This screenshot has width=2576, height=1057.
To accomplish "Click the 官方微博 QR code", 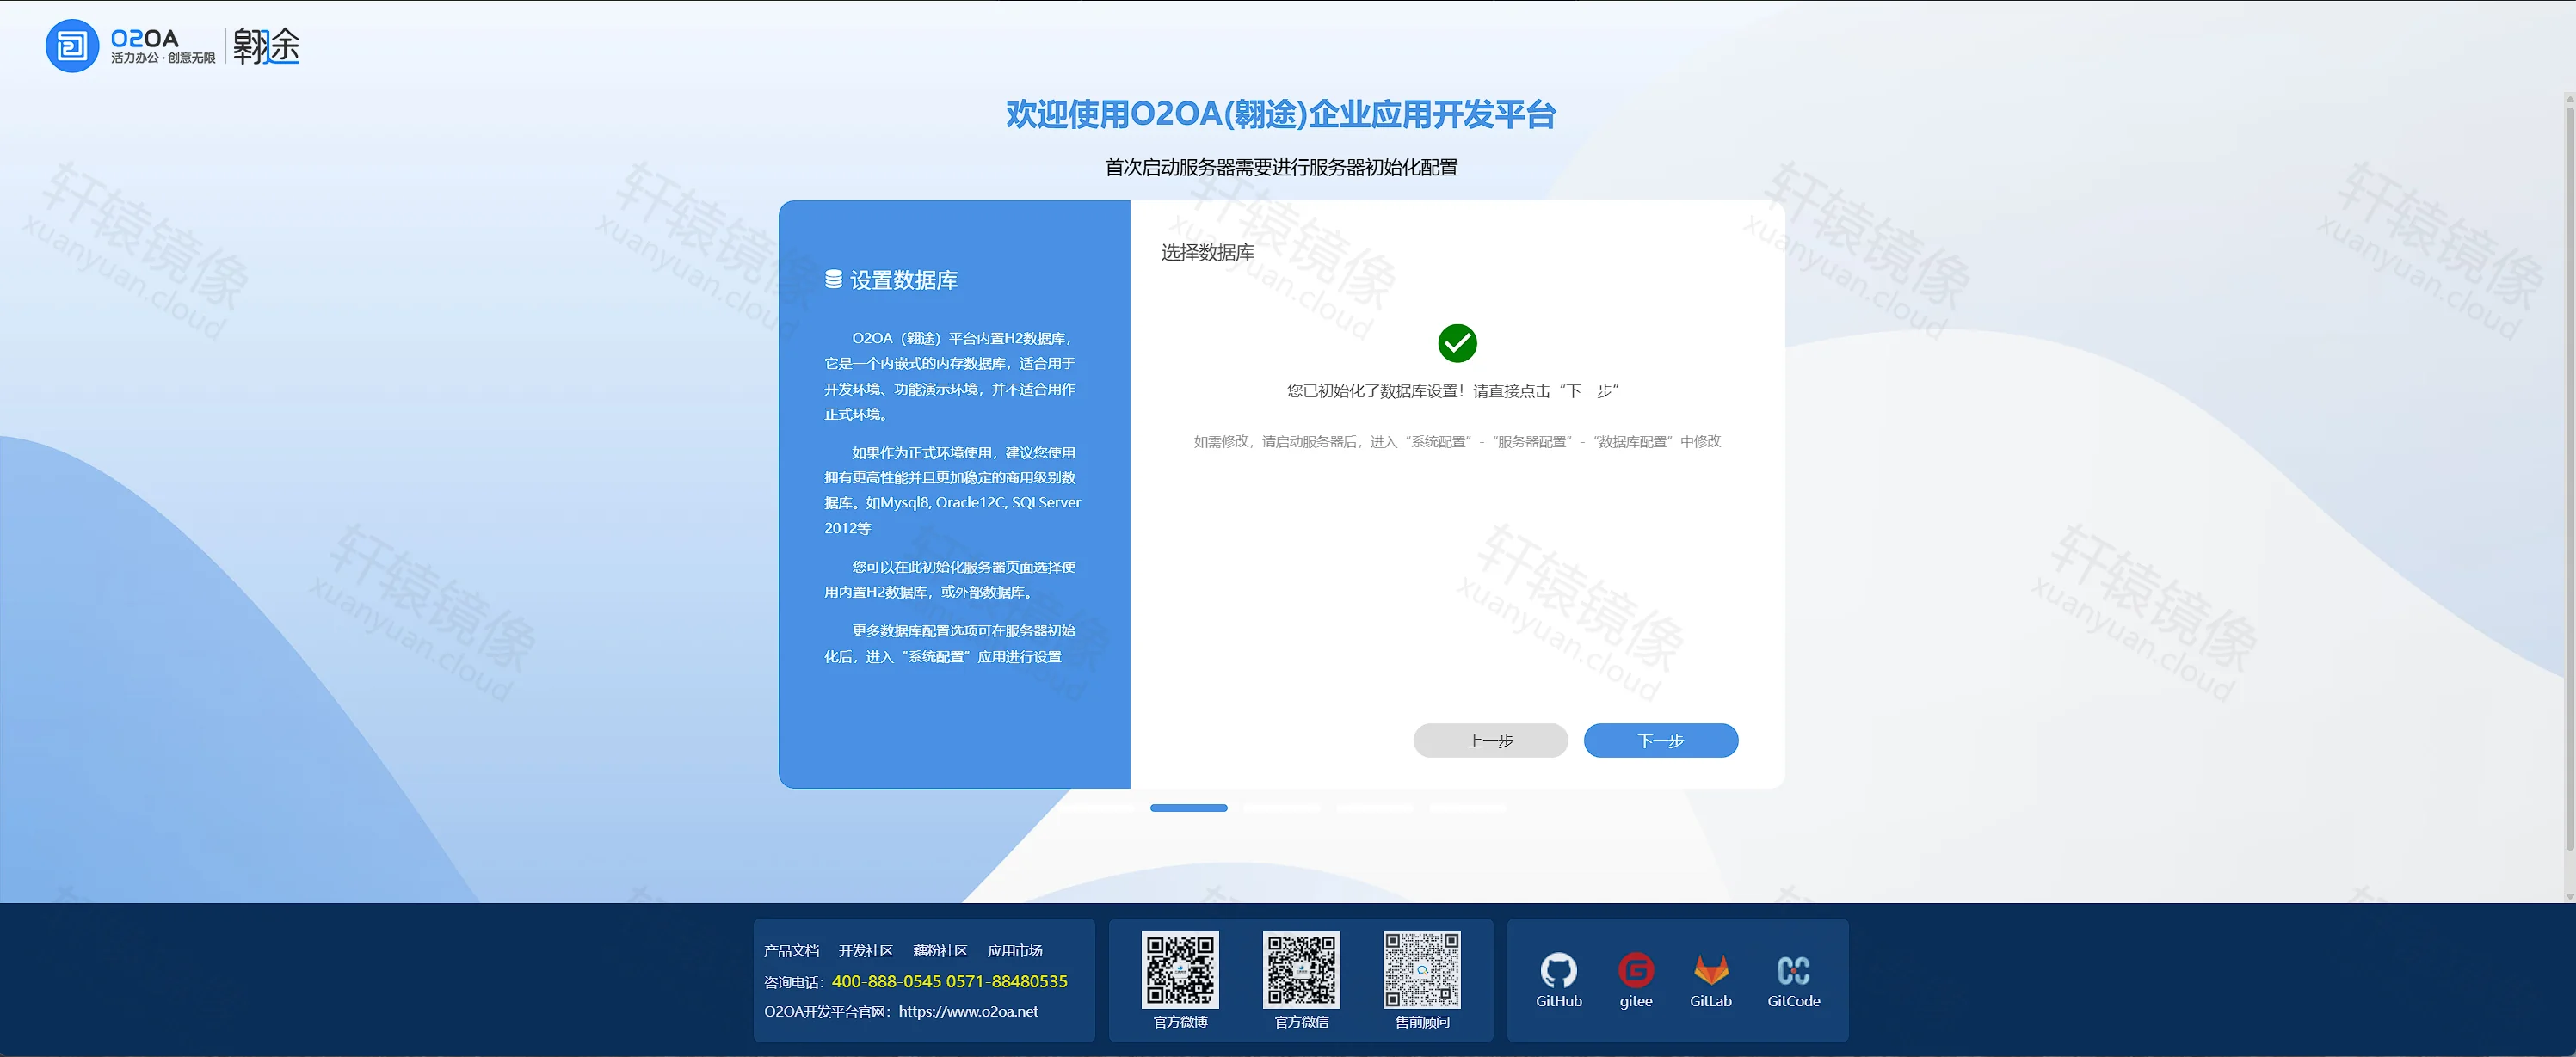I will coord(1180,970).
